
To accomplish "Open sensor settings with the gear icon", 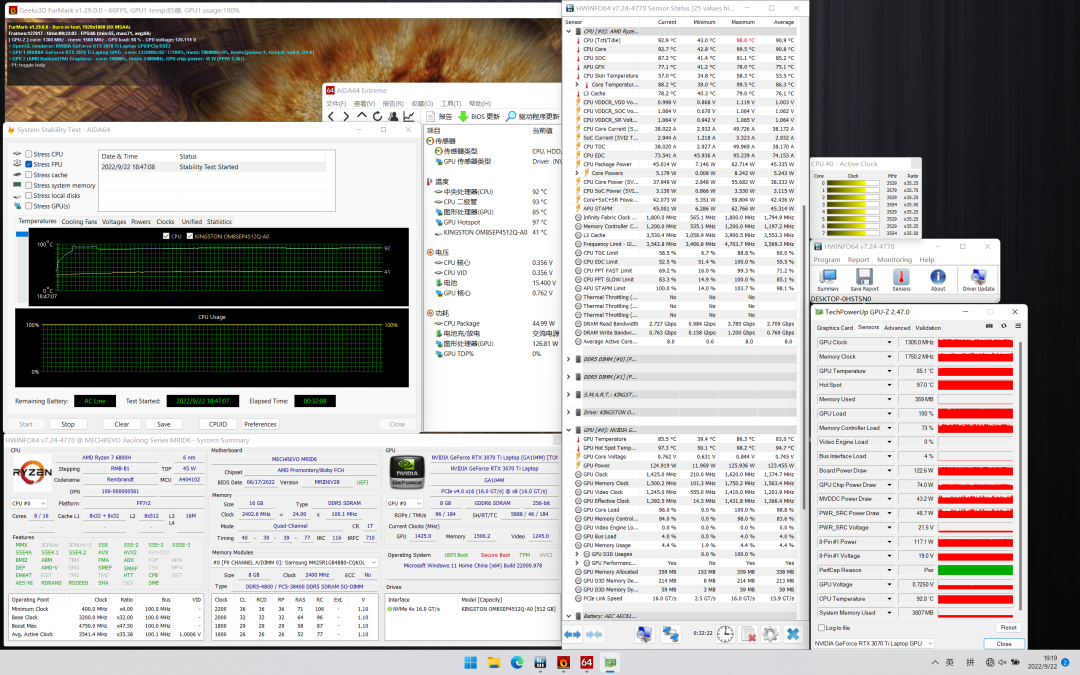I will 769,634.
